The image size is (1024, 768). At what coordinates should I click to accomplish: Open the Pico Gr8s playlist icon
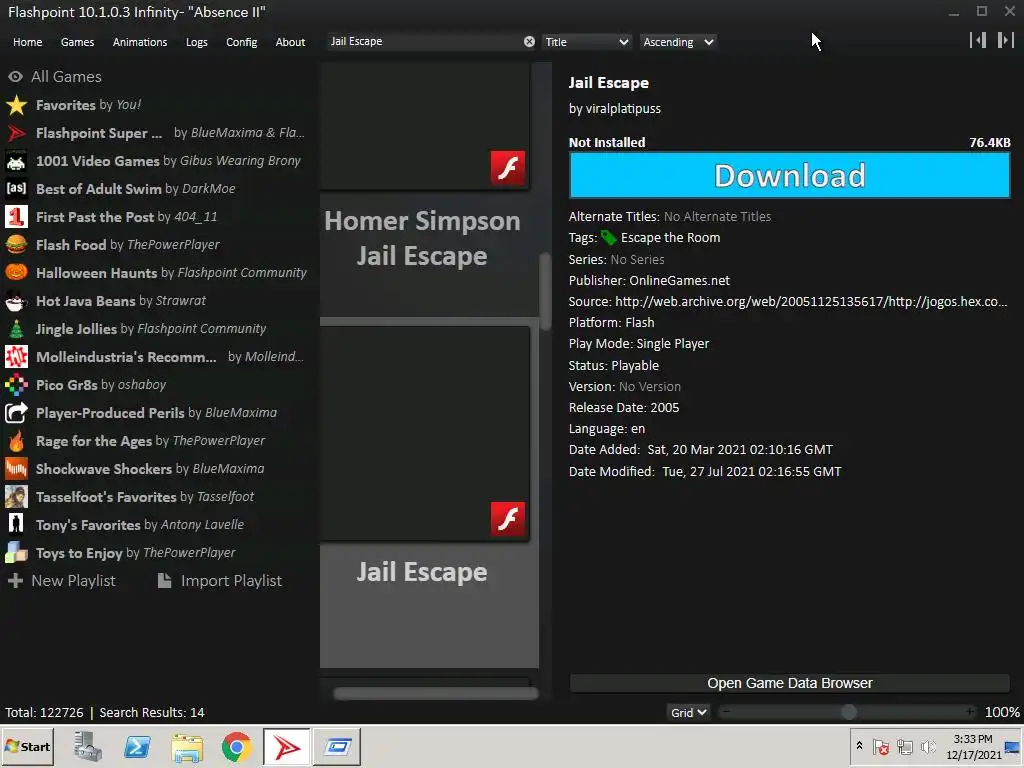(16, 385)
